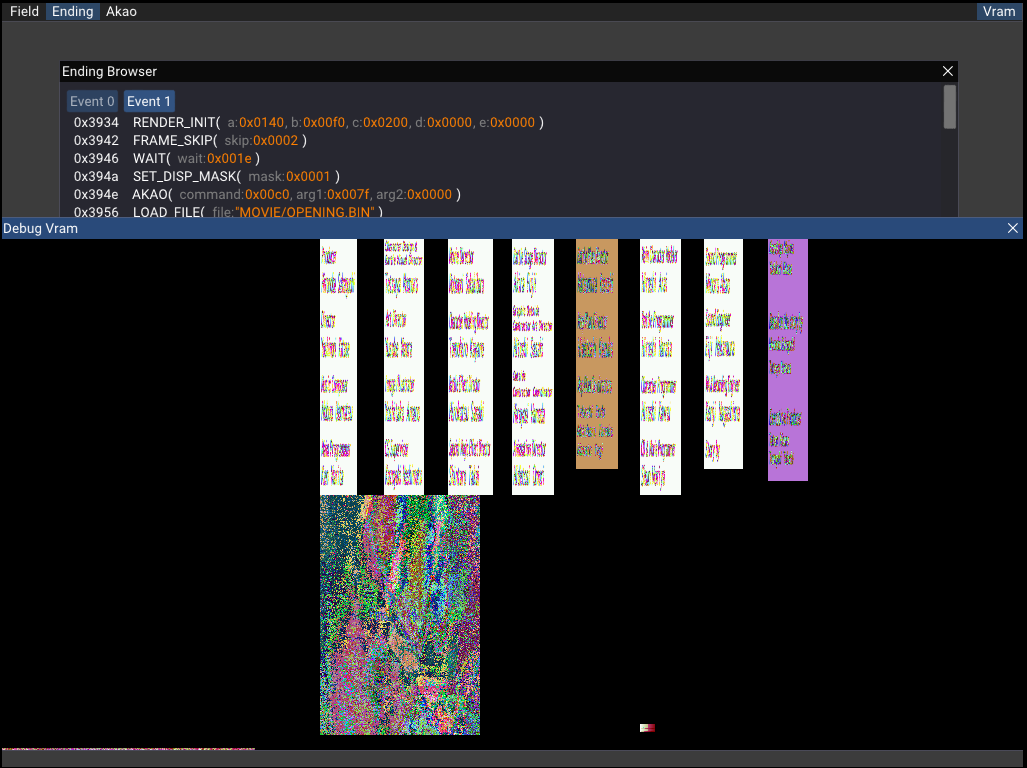Viewport: 1027px width, 768px height.
Task: Click the small red-white palette swatch
Action: [647, 728]
